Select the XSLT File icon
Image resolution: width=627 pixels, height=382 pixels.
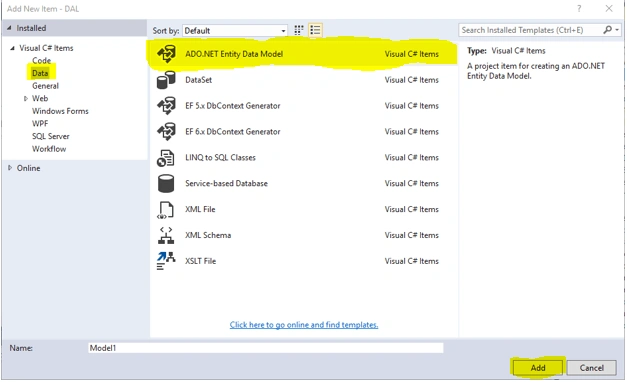pyautogui.click(x=166, y=261)
